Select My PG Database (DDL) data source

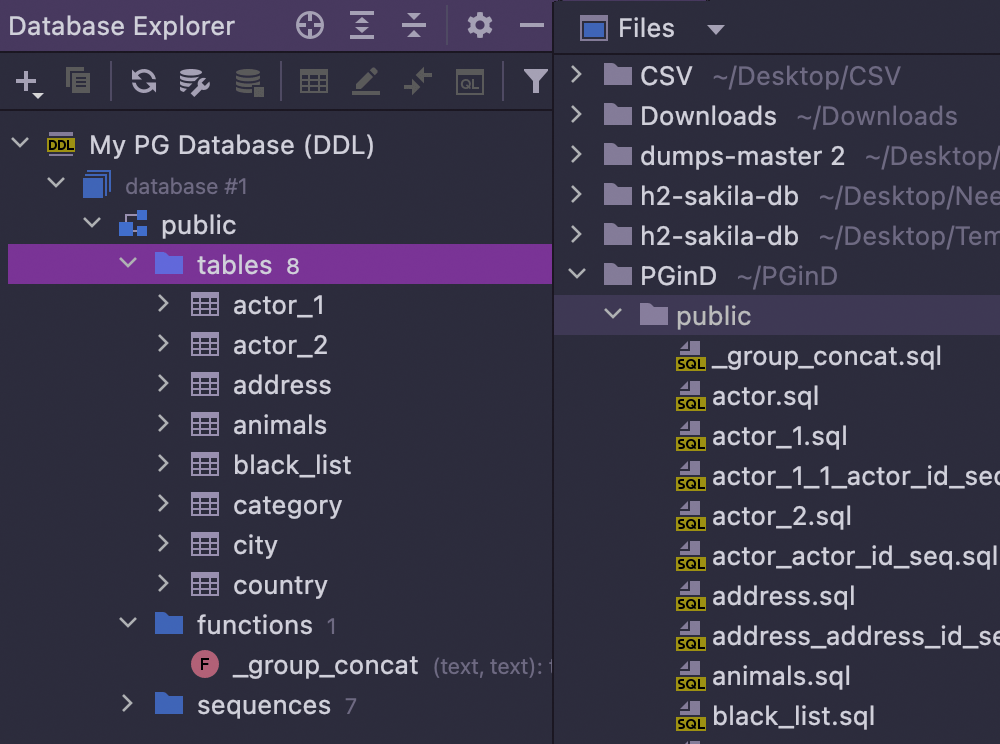point(231,145)
